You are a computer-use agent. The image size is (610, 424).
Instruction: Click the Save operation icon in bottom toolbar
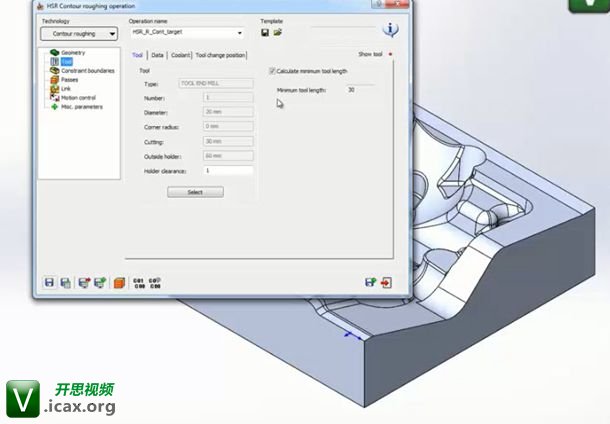coord(49,282)
